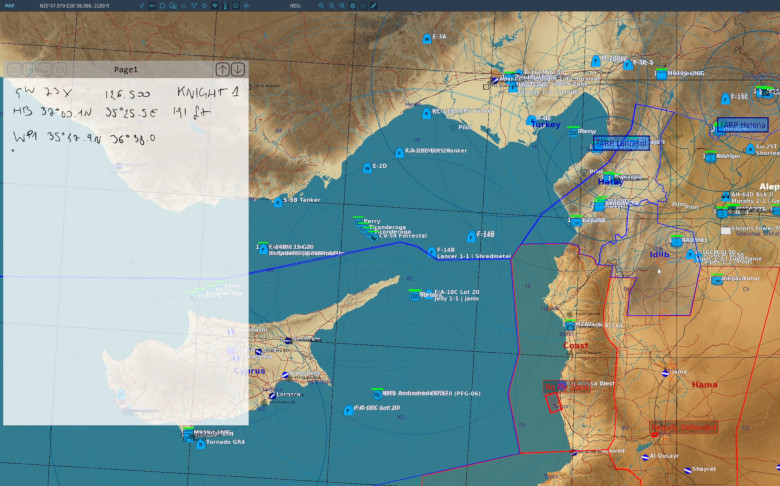Click the red Hama region label

coord(704,384)
